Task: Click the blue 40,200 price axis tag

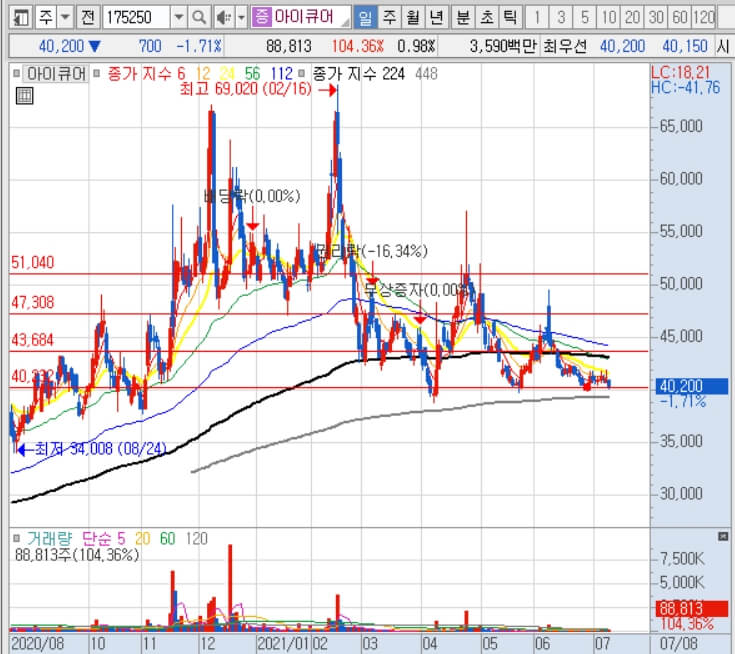Action: point(691,386)
